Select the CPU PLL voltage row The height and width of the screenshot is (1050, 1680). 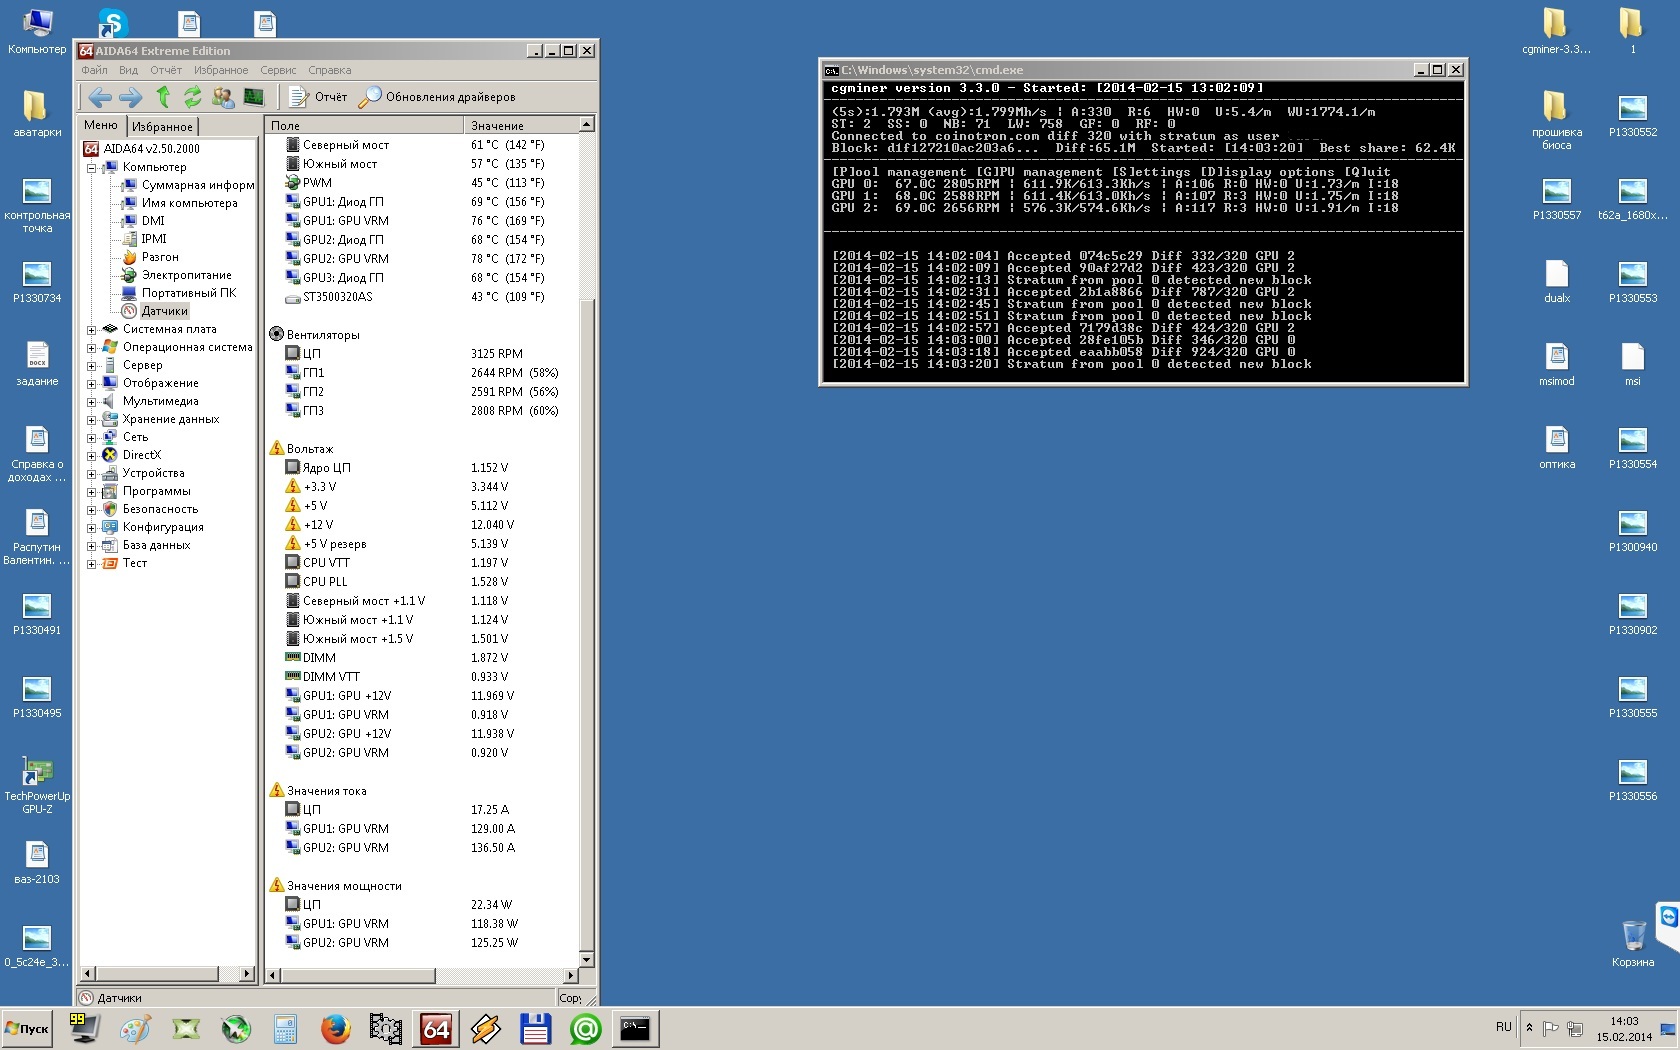point(422,582)
